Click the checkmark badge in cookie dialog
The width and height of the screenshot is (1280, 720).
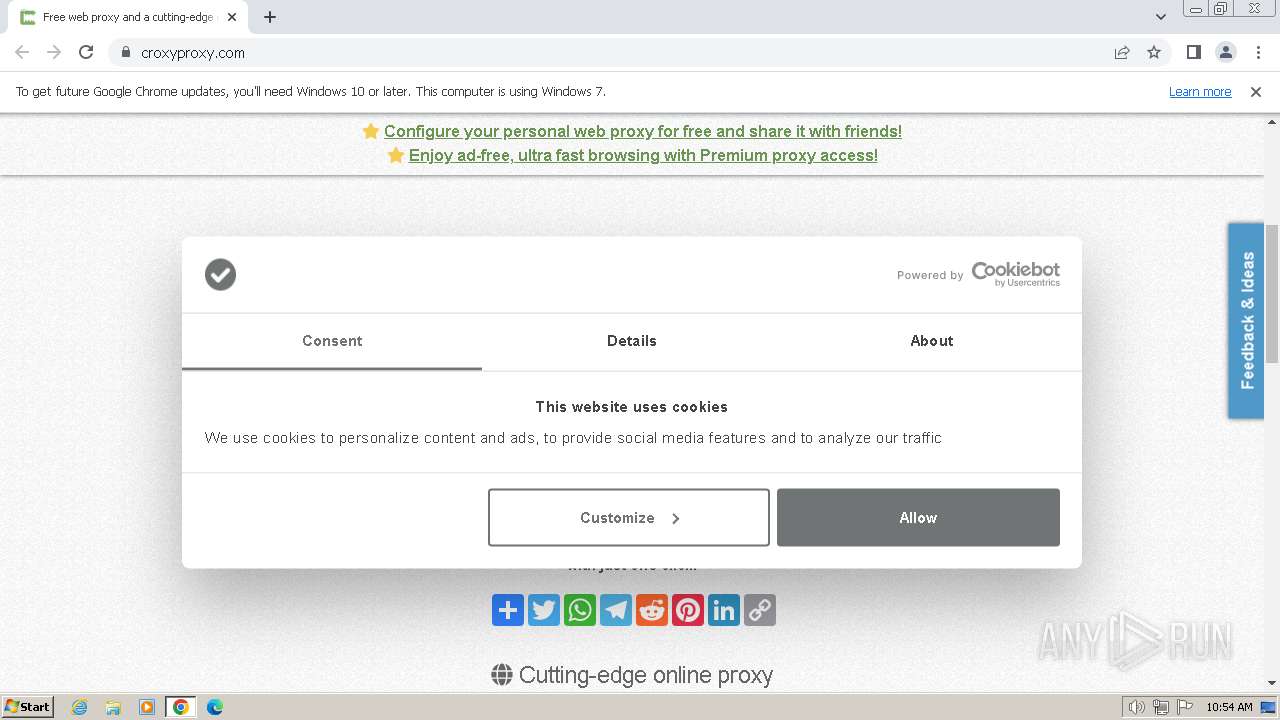(x=220, y=274)
